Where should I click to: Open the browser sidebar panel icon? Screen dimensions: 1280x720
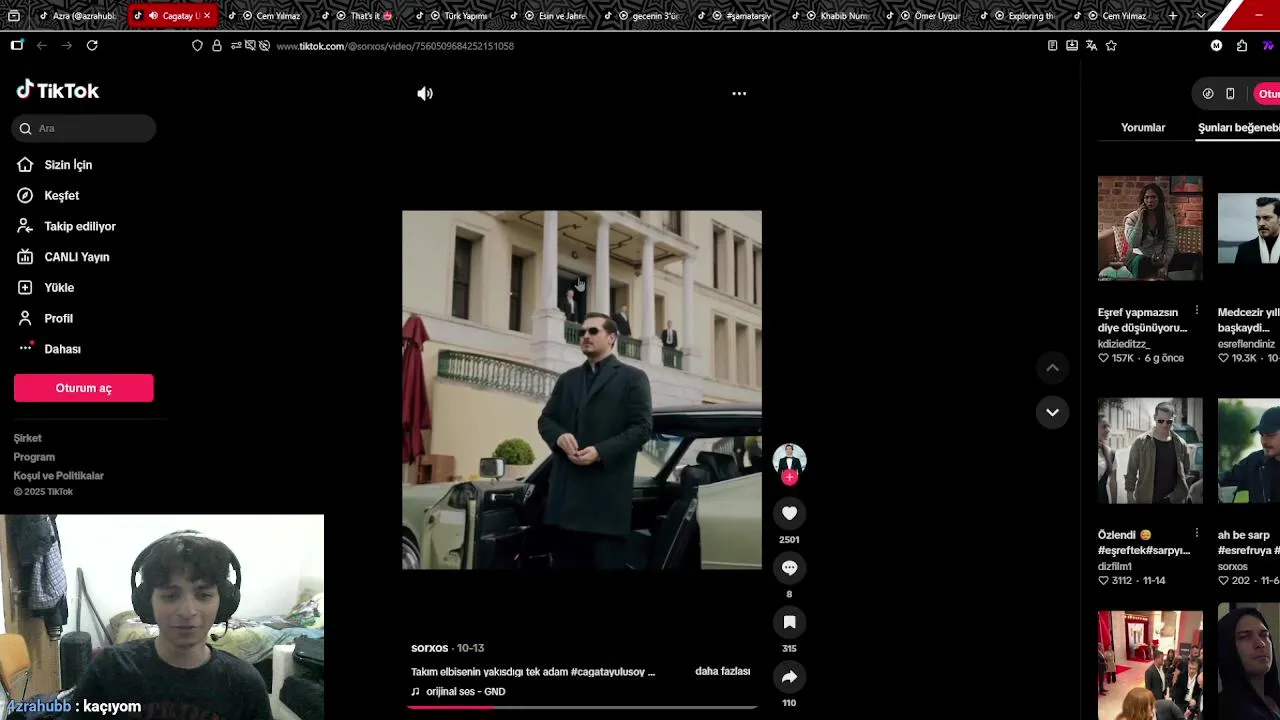pos(17,46)
